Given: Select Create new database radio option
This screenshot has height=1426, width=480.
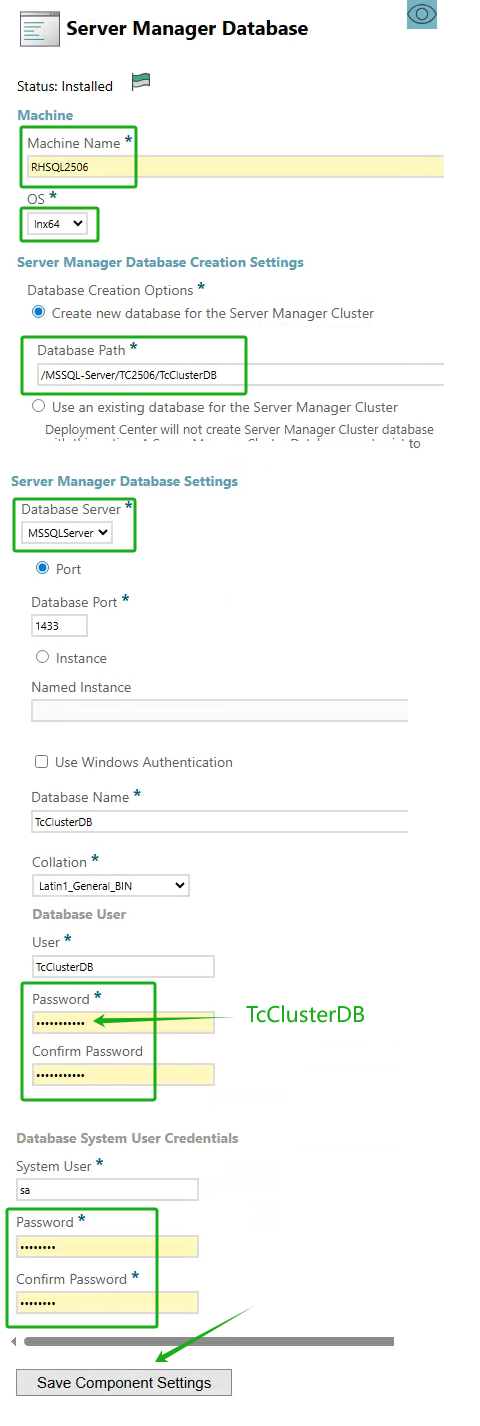Looking at the screenshot, I should (39, 313).
